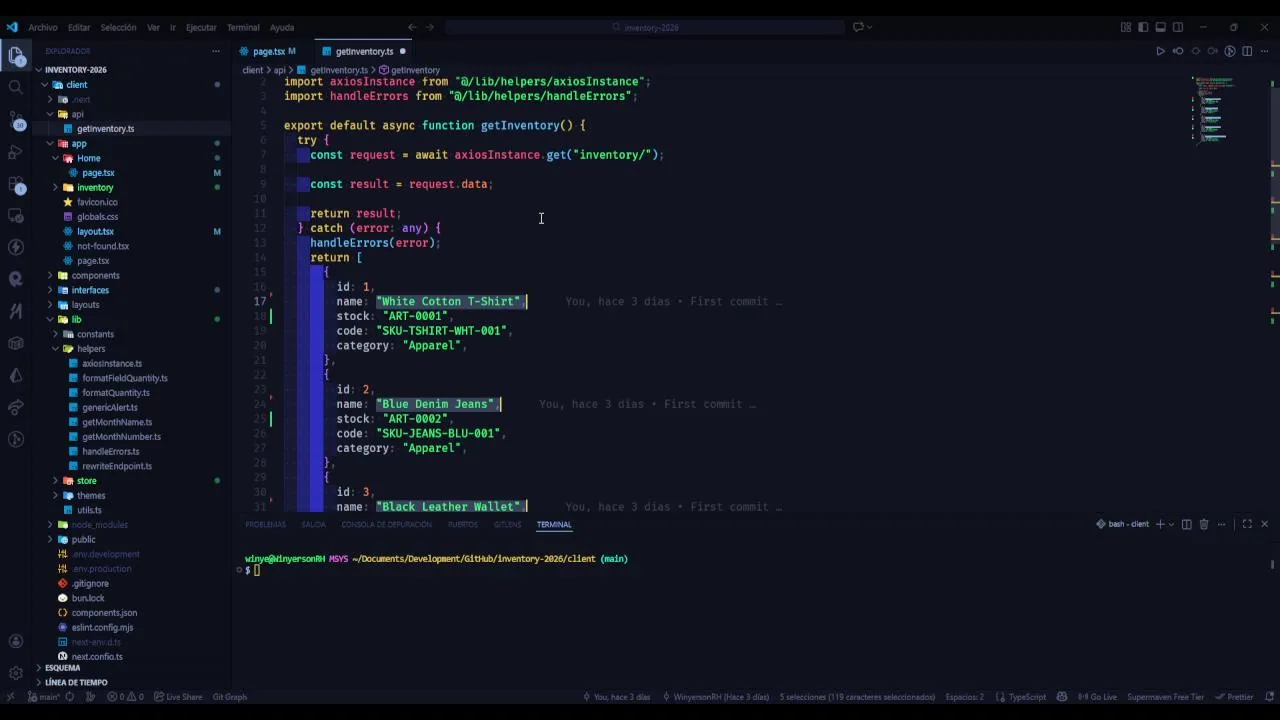Image resolution: width=1280 pixels, height=720 pixels.
Task: Kill terminal with trash icon
Action: [1204, 524]
